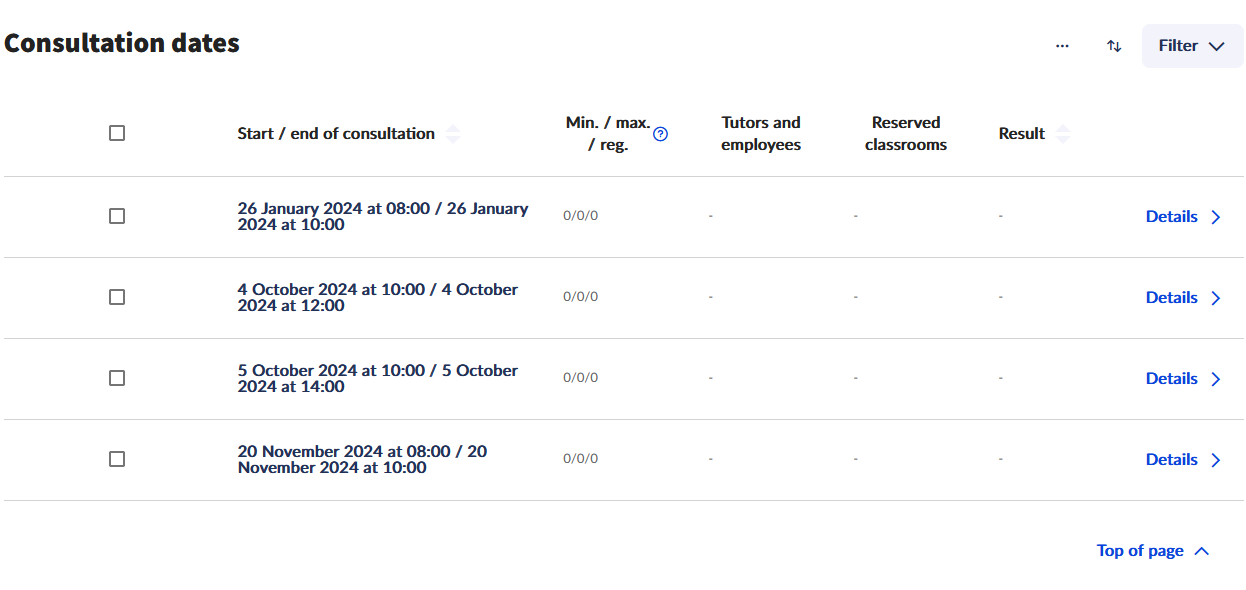The width and height of the screenshot is (1246, 590).
Task: Open Details for 5 October 2024 consultation
Action: [1171, 378]
